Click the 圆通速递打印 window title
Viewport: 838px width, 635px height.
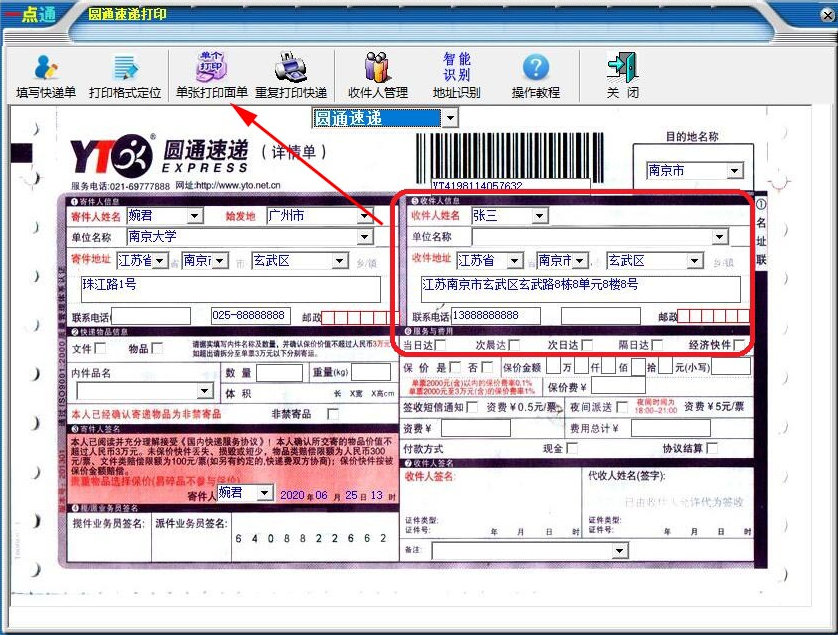[127, 14]
